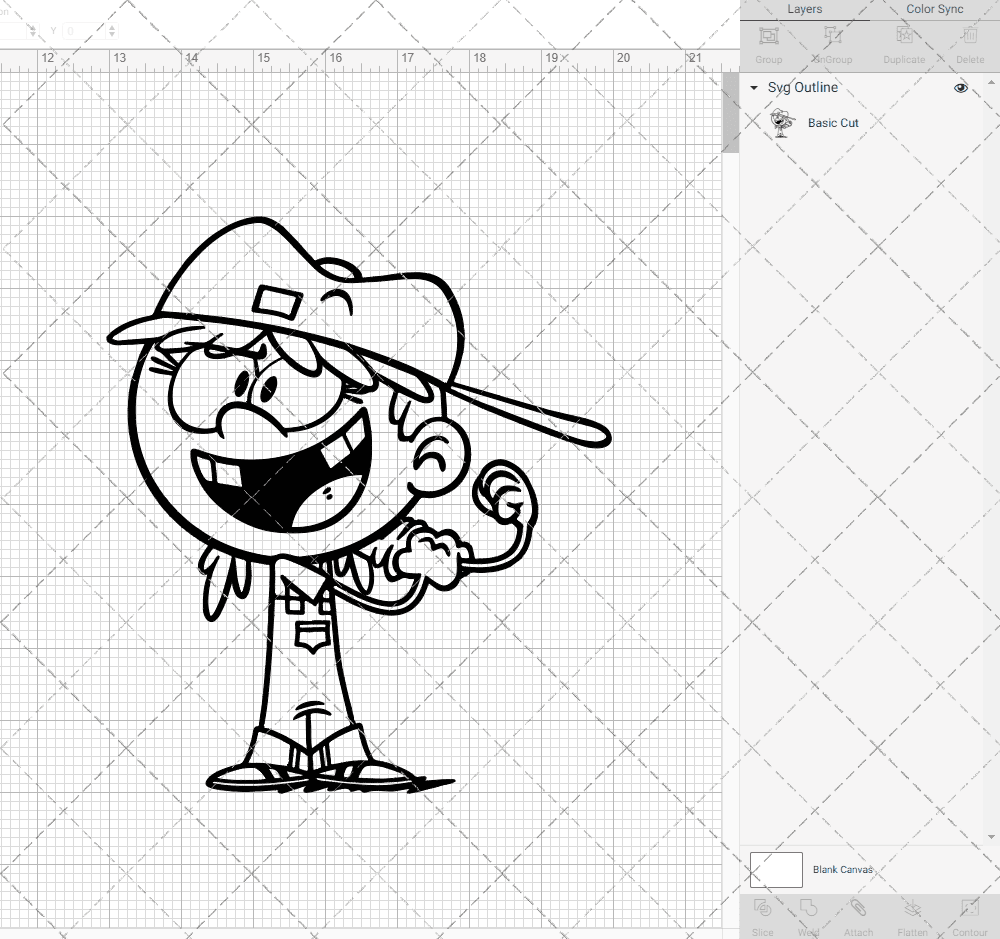1000x939 pixels.
Task: Collapse the Svg Outline group
Action: point(753,88)
